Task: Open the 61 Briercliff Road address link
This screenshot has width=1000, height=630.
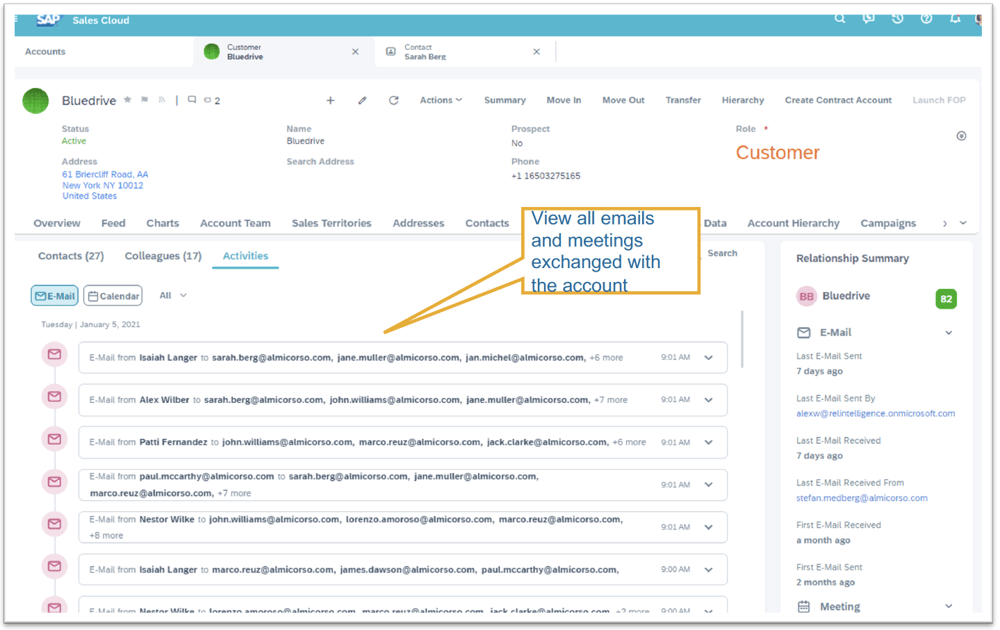Action: 105,185
